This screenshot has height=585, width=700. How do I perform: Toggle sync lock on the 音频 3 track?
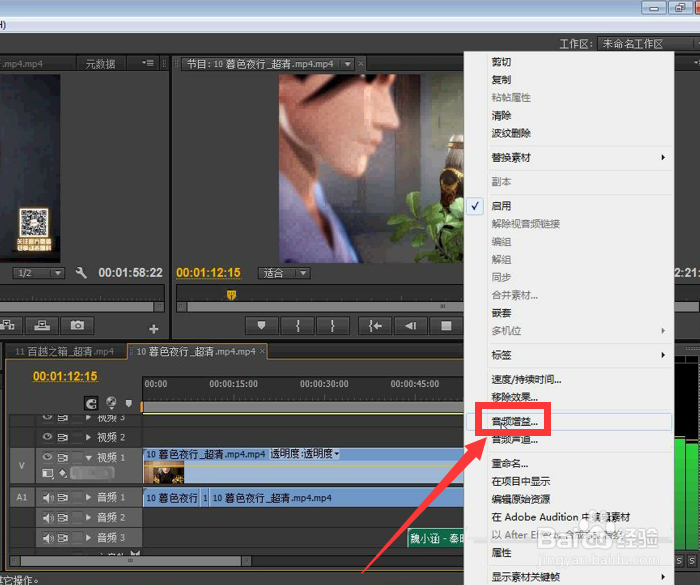pyautogui.click(x=63, y=538)
